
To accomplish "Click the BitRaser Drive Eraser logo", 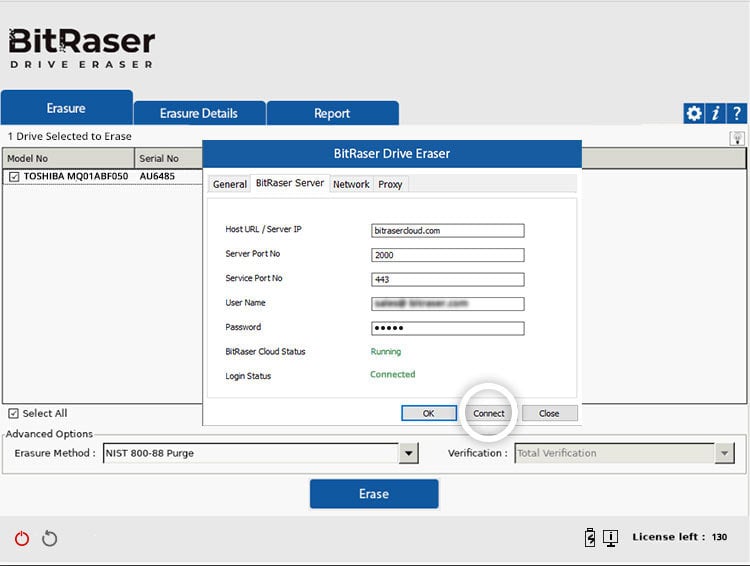I will (x=82, y=48).
